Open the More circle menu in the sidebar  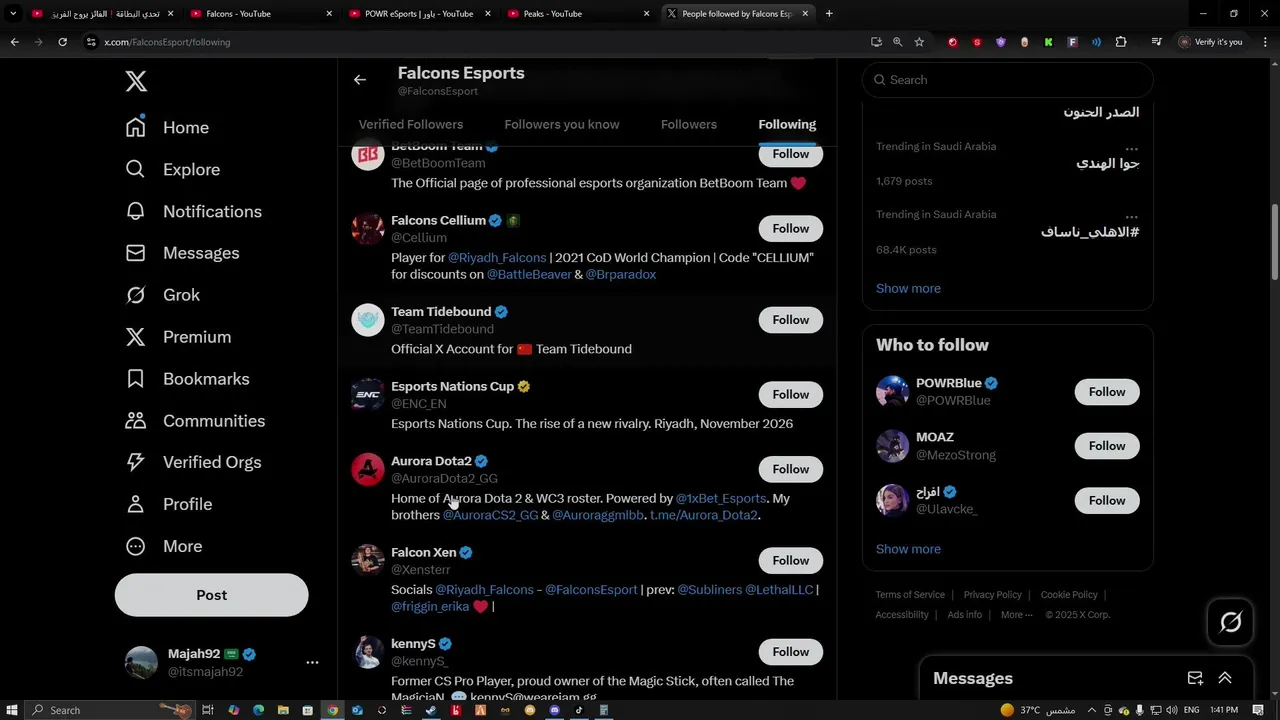(136, 546)
